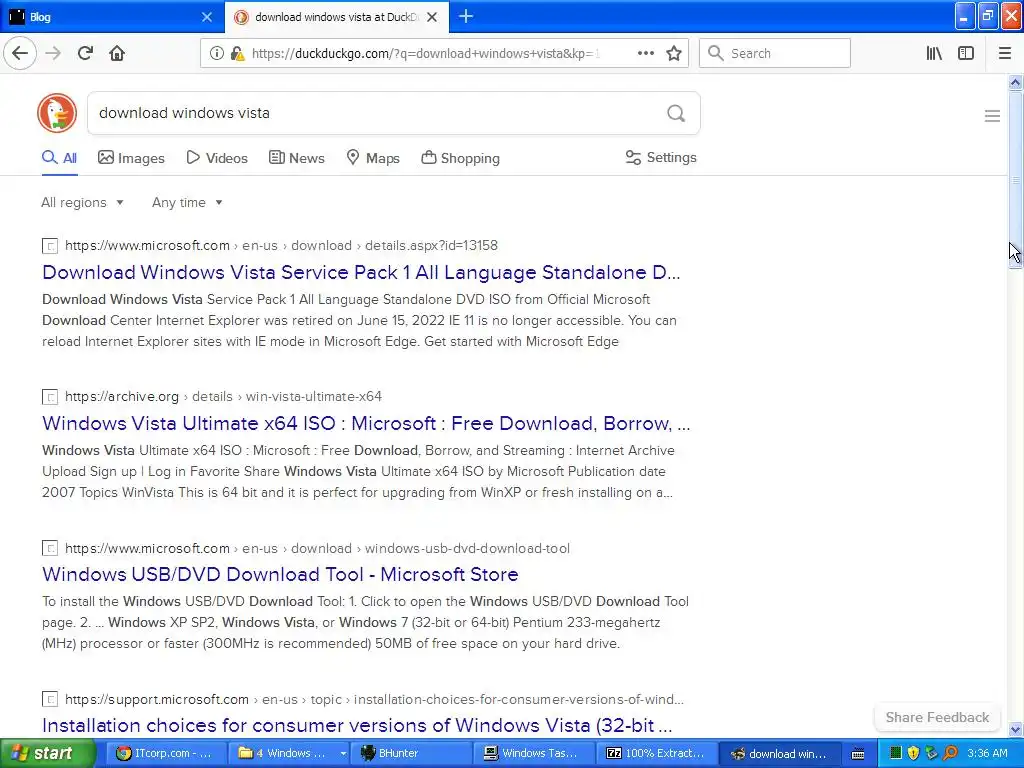Click the scrollbar up arrow

(x=1015, y=82)
